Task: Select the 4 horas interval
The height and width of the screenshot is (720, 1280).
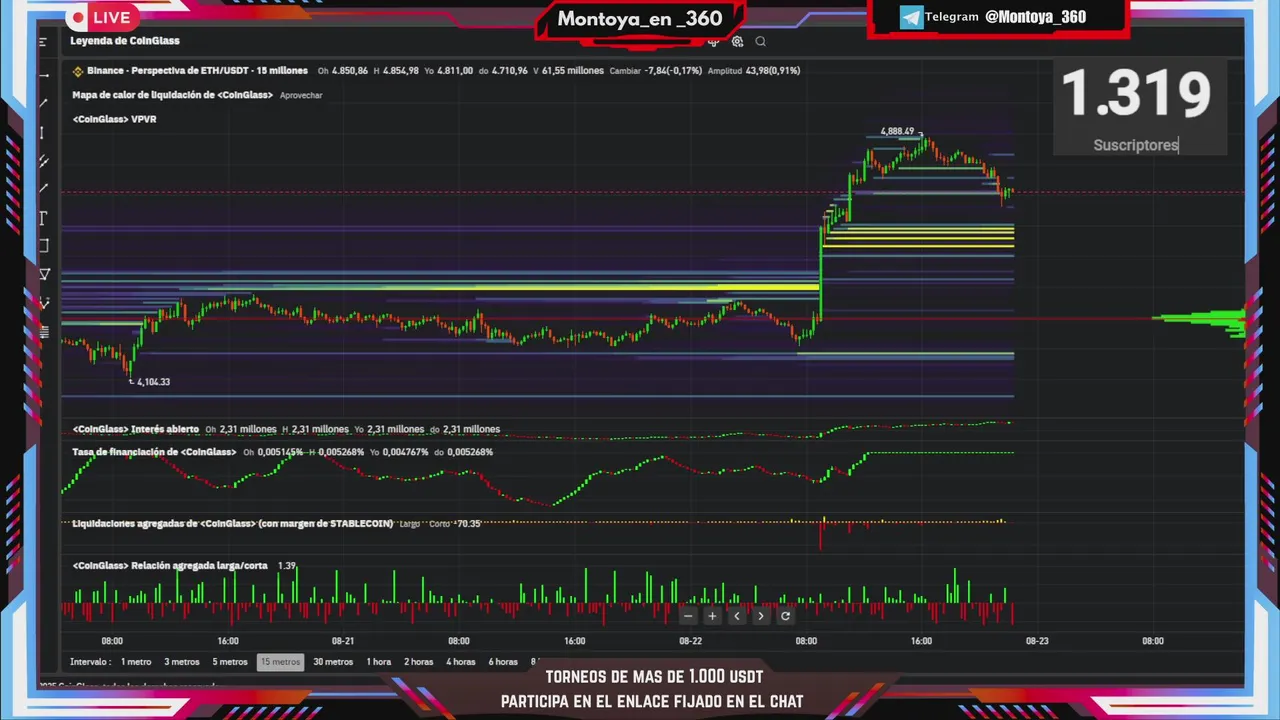Action: [x=461, y=662]
